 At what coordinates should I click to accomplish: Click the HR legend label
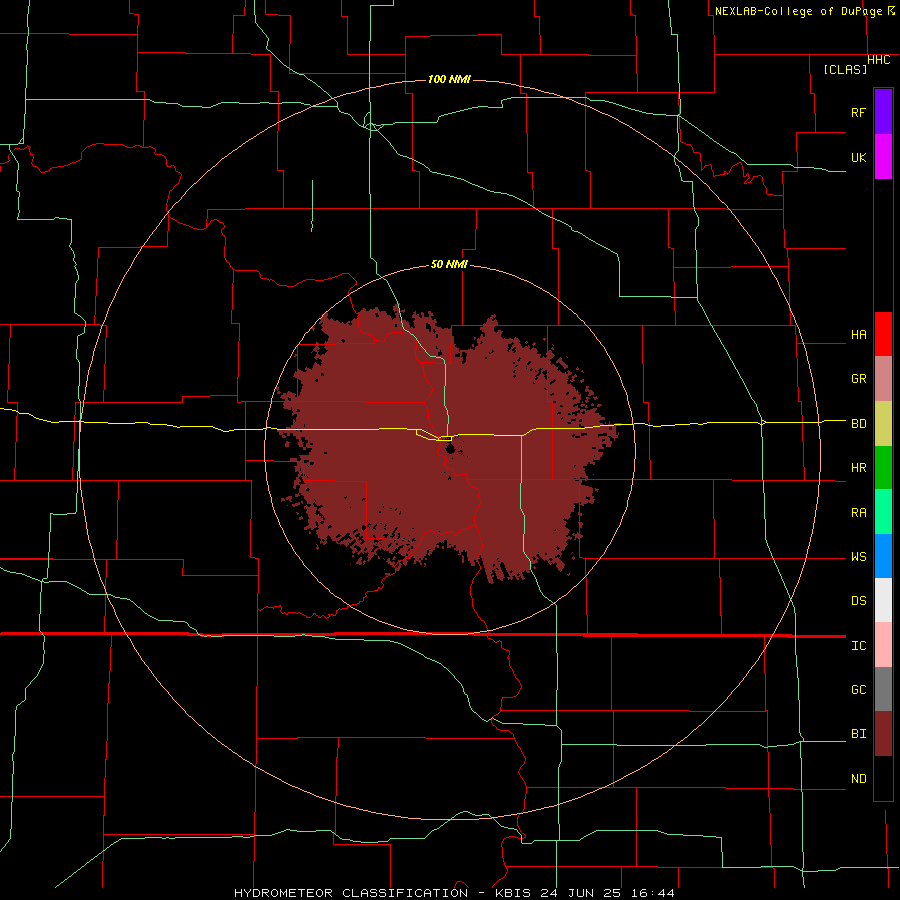[x=858, y=468]
